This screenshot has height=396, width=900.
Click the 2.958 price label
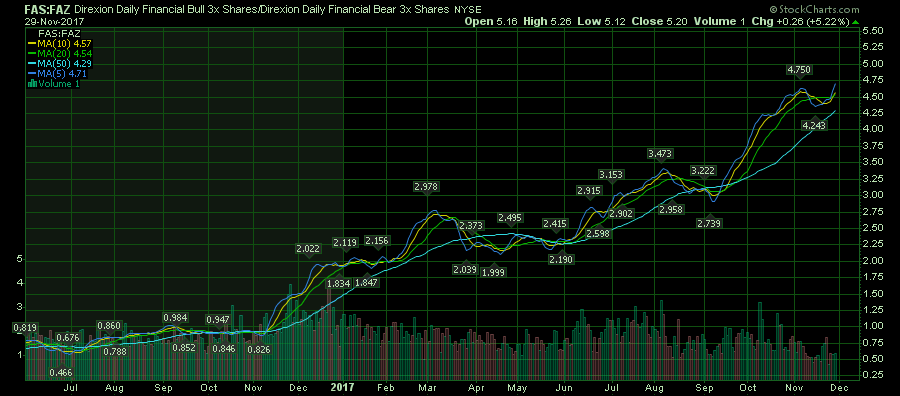(x=671, y=209)
